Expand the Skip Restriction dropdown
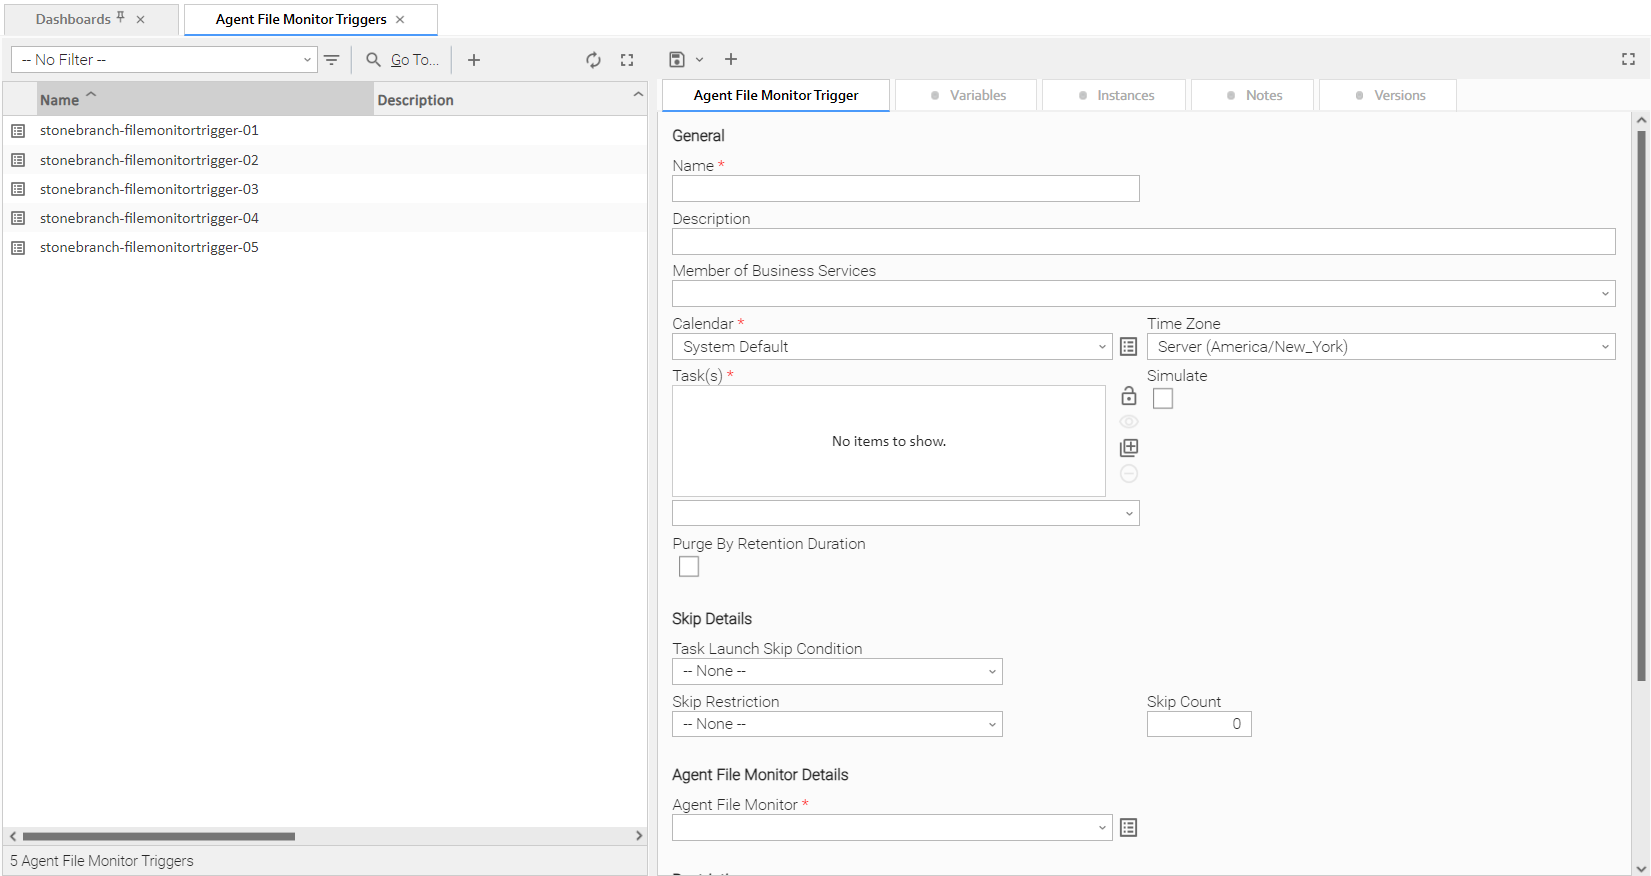 837,724
